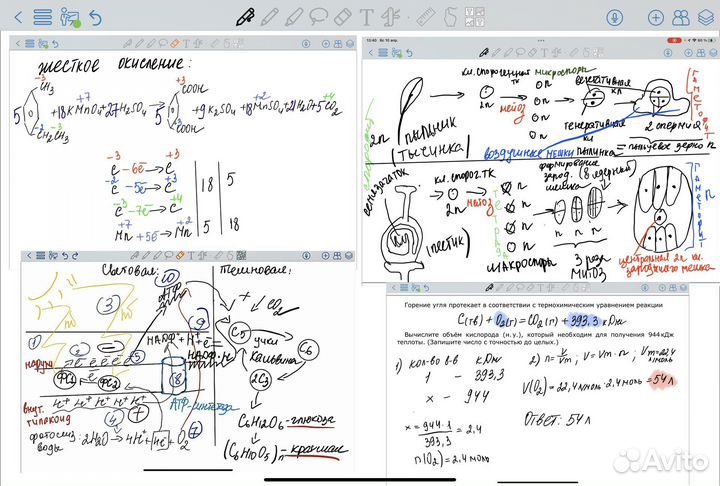This screenshot has height=486, width=720.
Task: Click the Avito logo watermark
Action: (658, 459)
